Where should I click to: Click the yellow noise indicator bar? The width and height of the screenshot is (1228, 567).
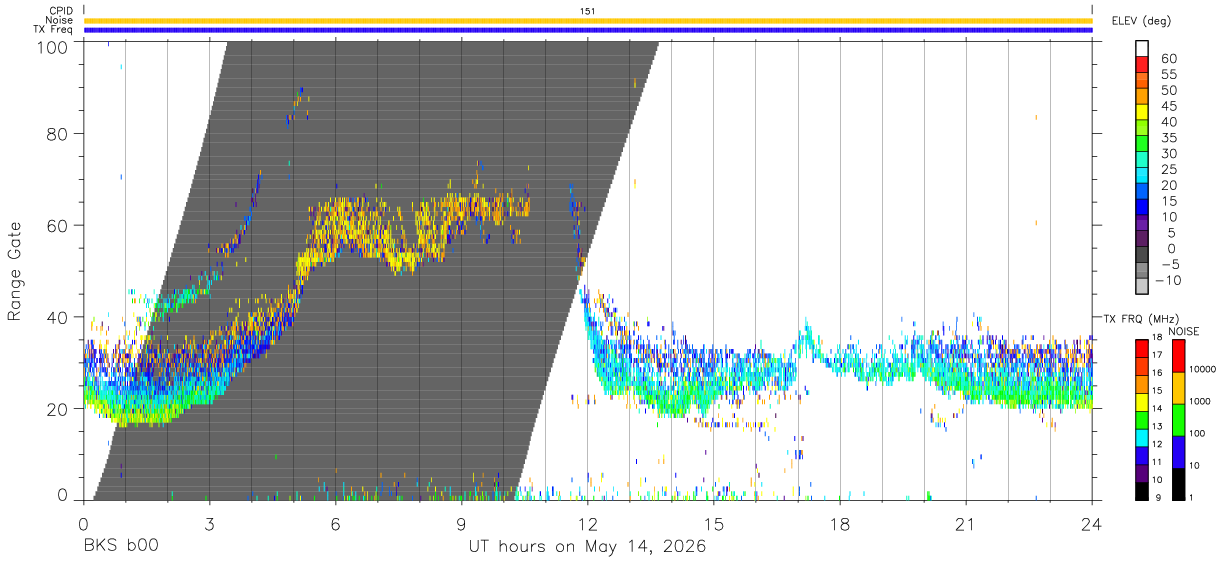pyautogui.click(x=588, y=20)
